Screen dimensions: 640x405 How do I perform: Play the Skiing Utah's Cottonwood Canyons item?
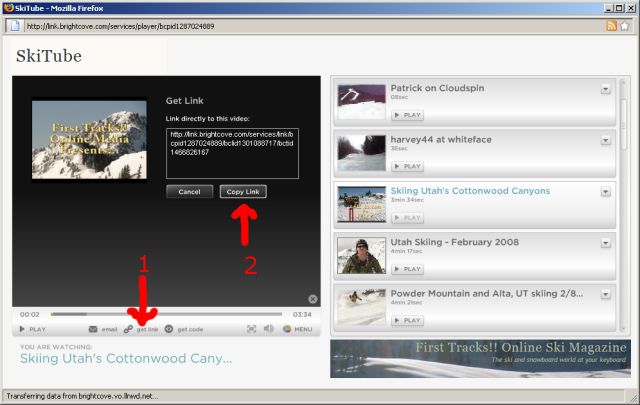407,218
